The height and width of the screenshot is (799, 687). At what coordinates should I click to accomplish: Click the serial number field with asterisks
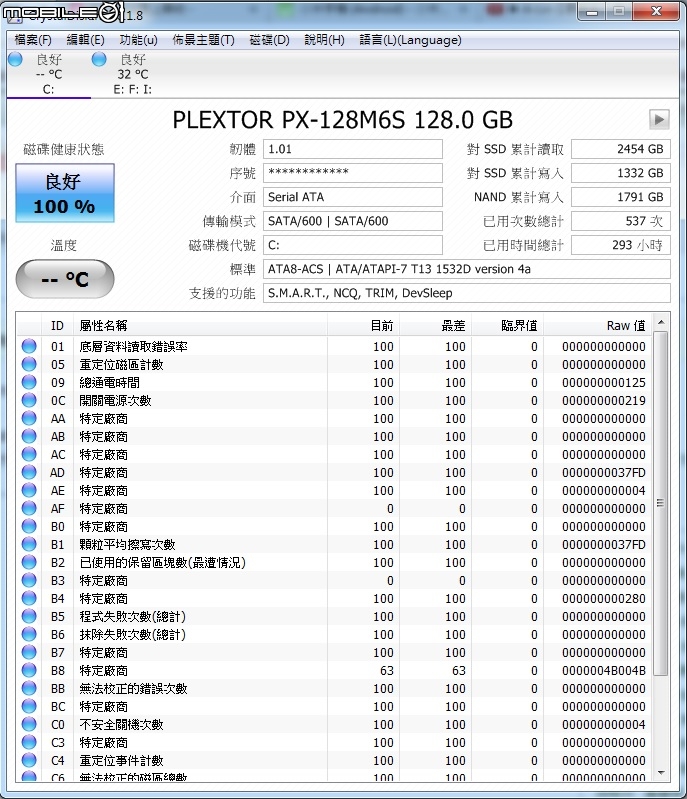(x=353, y=173)
